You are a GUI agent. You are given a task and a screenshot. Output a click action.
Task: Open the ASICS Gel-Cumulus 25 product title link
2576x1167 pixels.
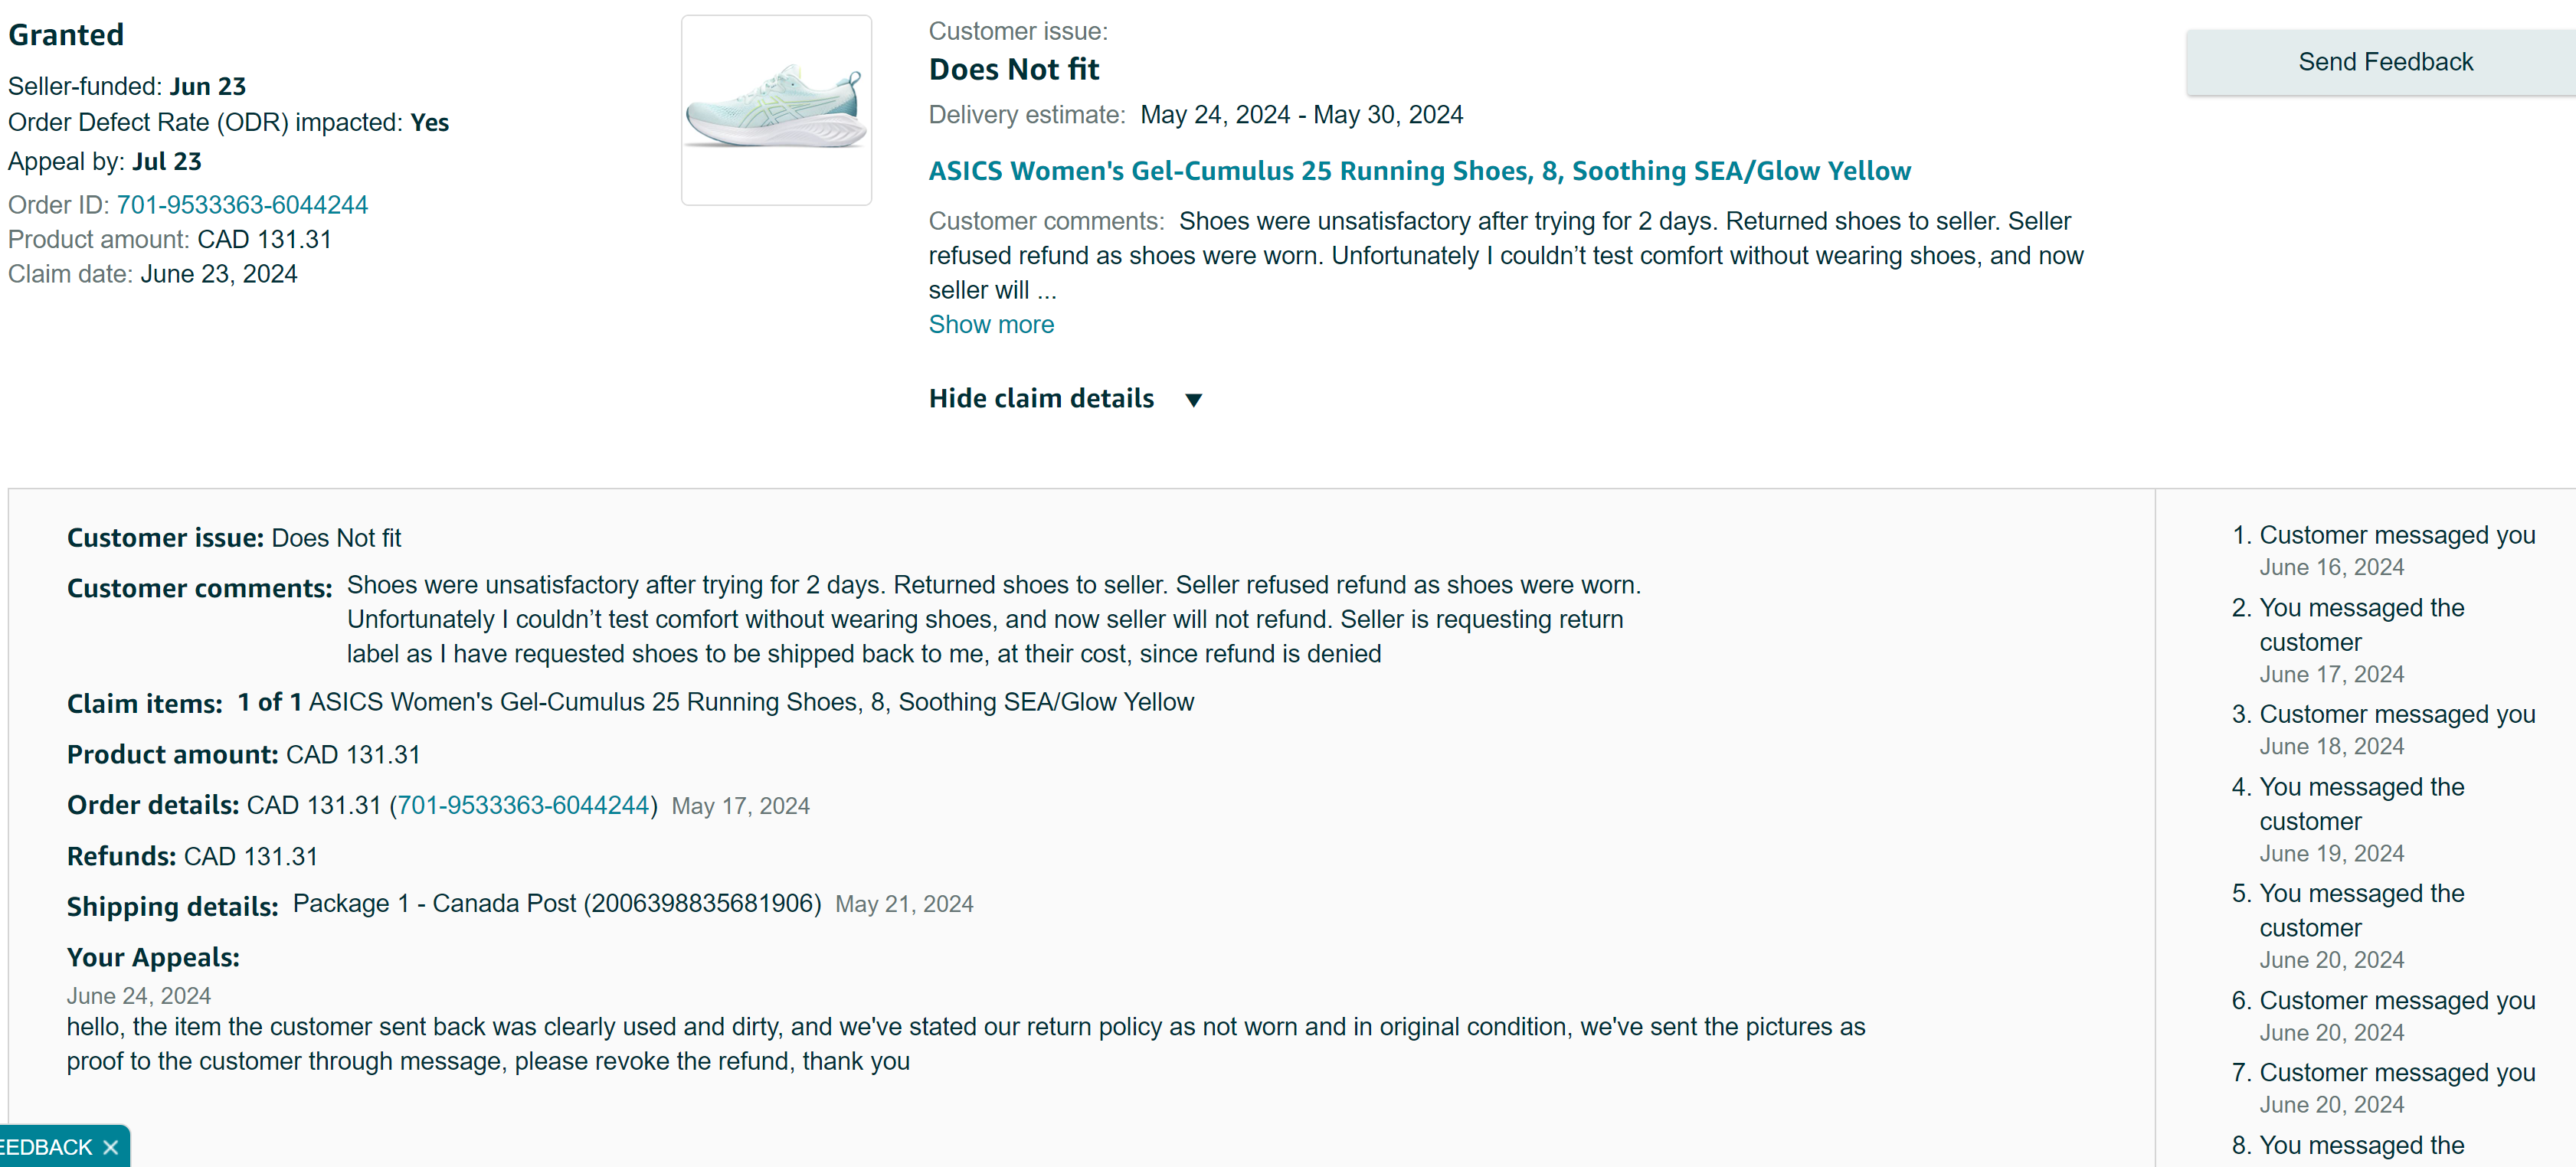(x=1419, y=171)
